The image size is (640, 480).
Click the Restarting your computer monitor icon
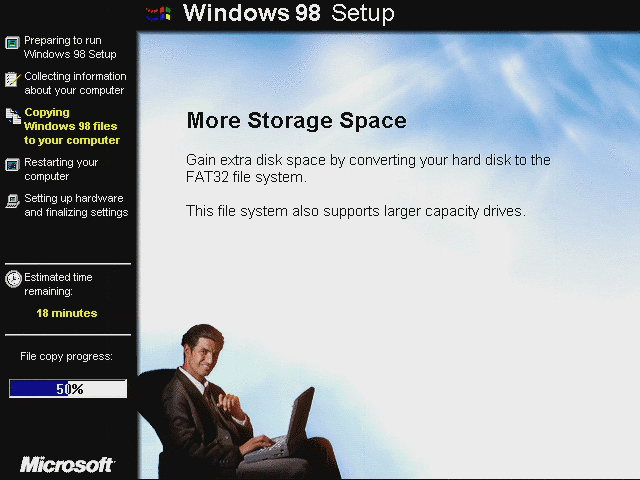pyautogui.click(x=12, y=165)
